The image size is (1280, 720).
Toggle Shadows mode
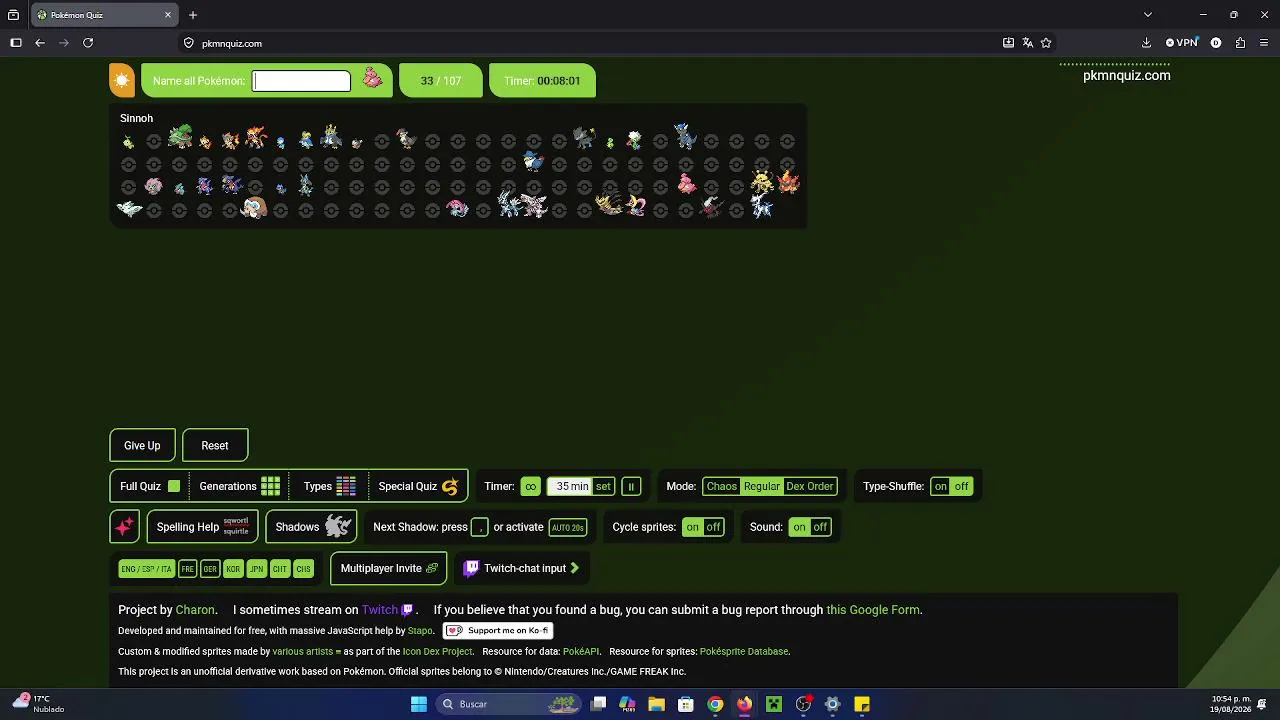point(311,527)
